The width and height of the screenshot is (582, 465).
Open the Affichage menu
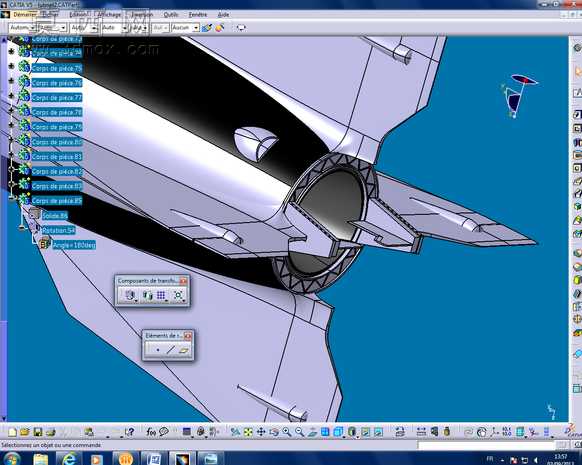coord(109,14)
